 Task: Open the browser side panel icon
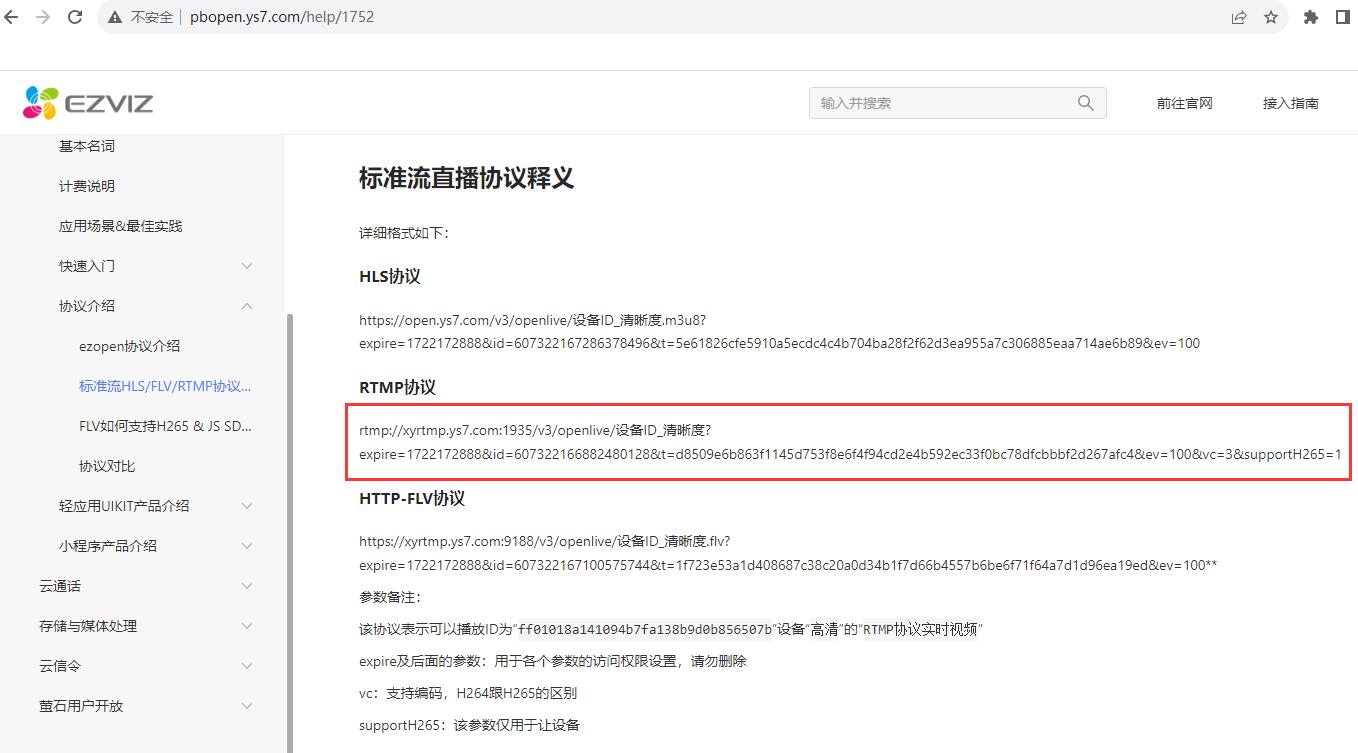tap(1343, 17)
